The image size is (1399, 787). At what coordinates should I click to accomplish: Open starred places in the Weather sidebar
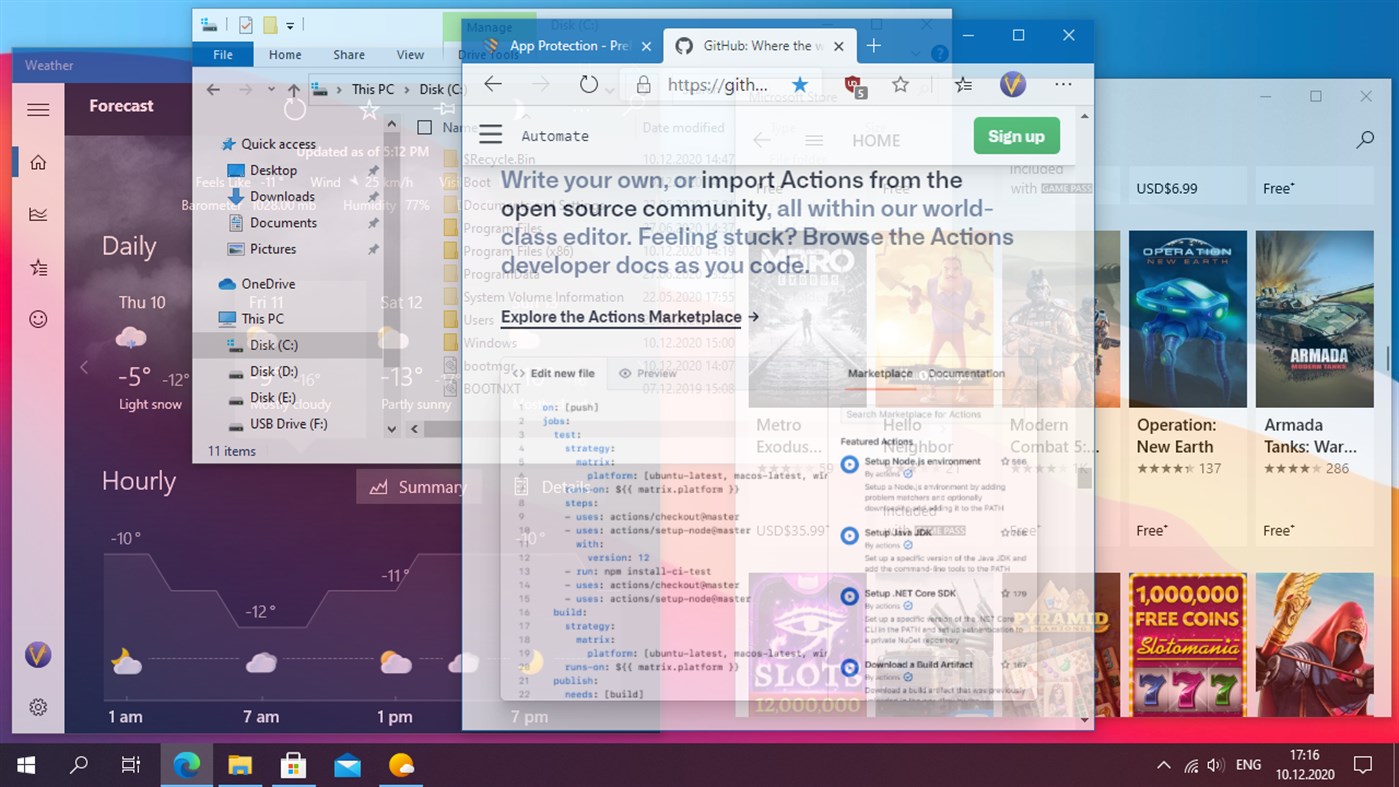point(38,267)
